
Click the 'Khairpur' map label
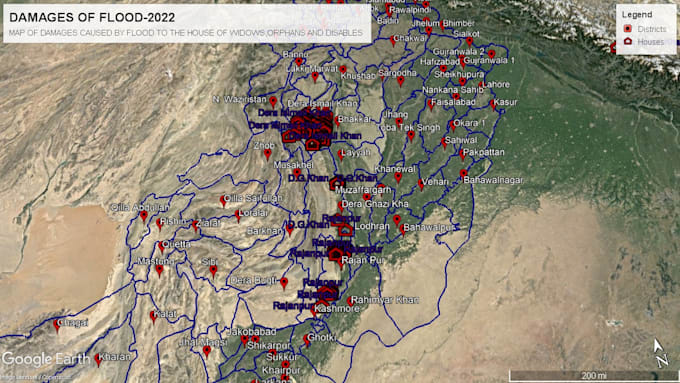pyautogui.click(x=281, y=370)
